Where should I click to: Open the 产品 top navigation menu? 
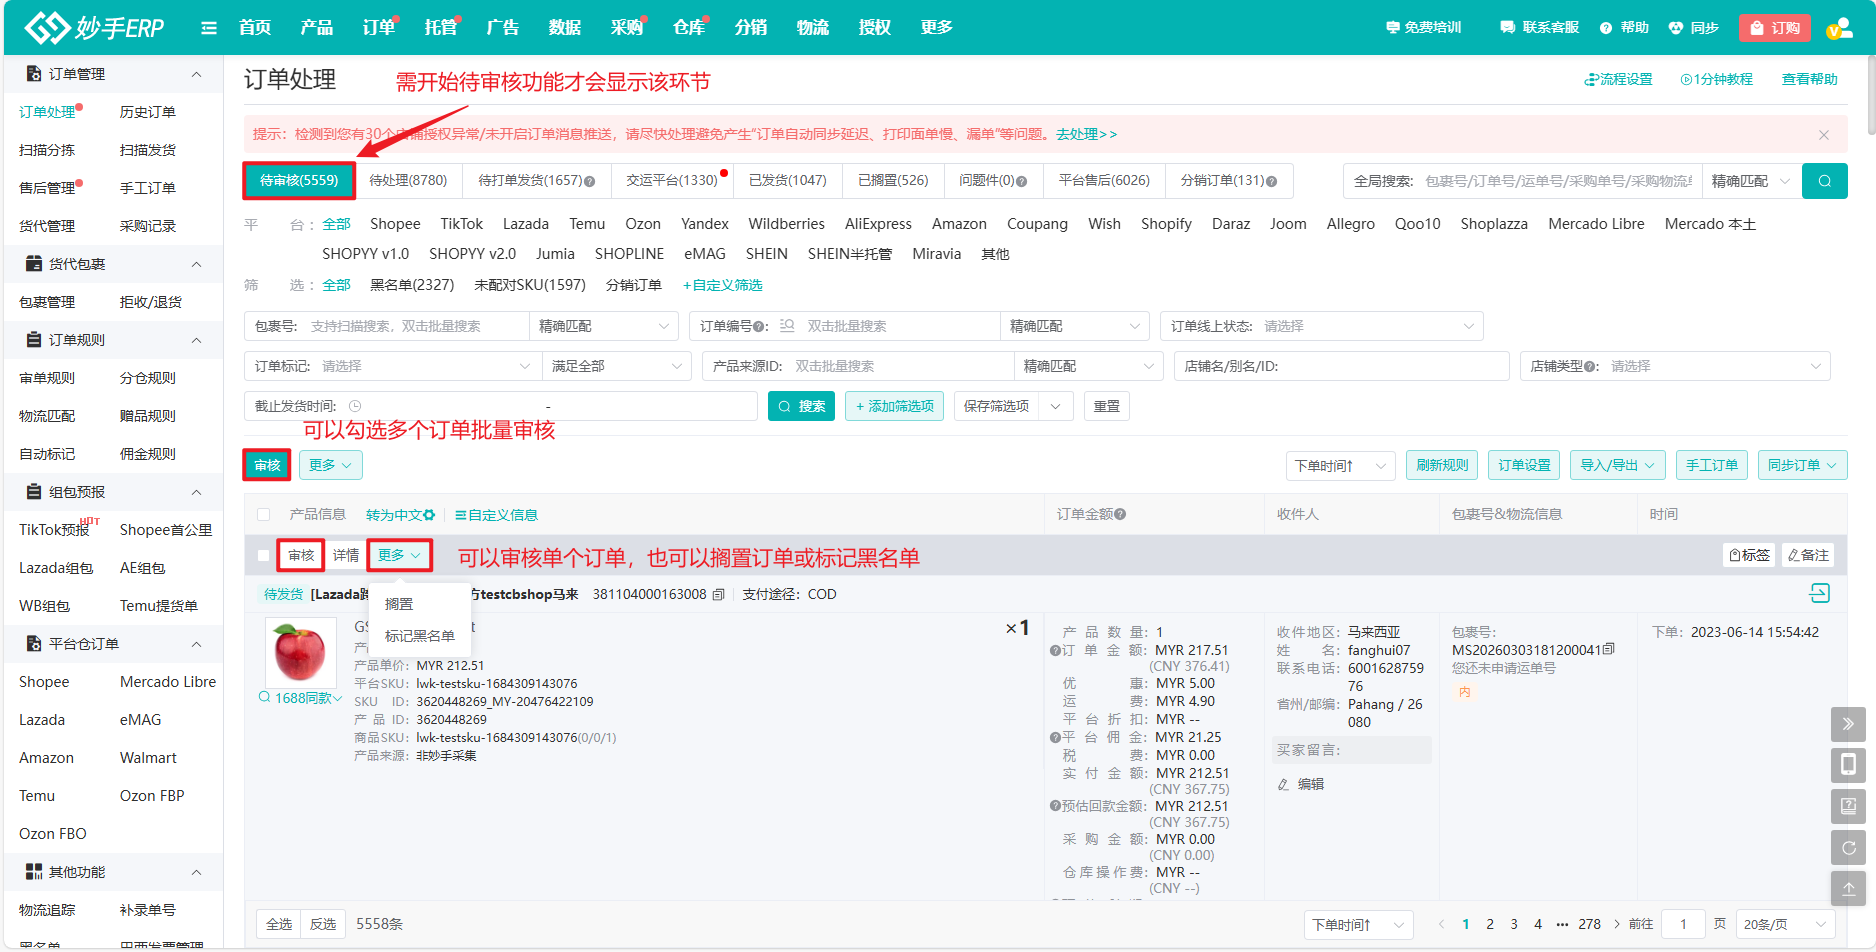click(x=317, y=28)
